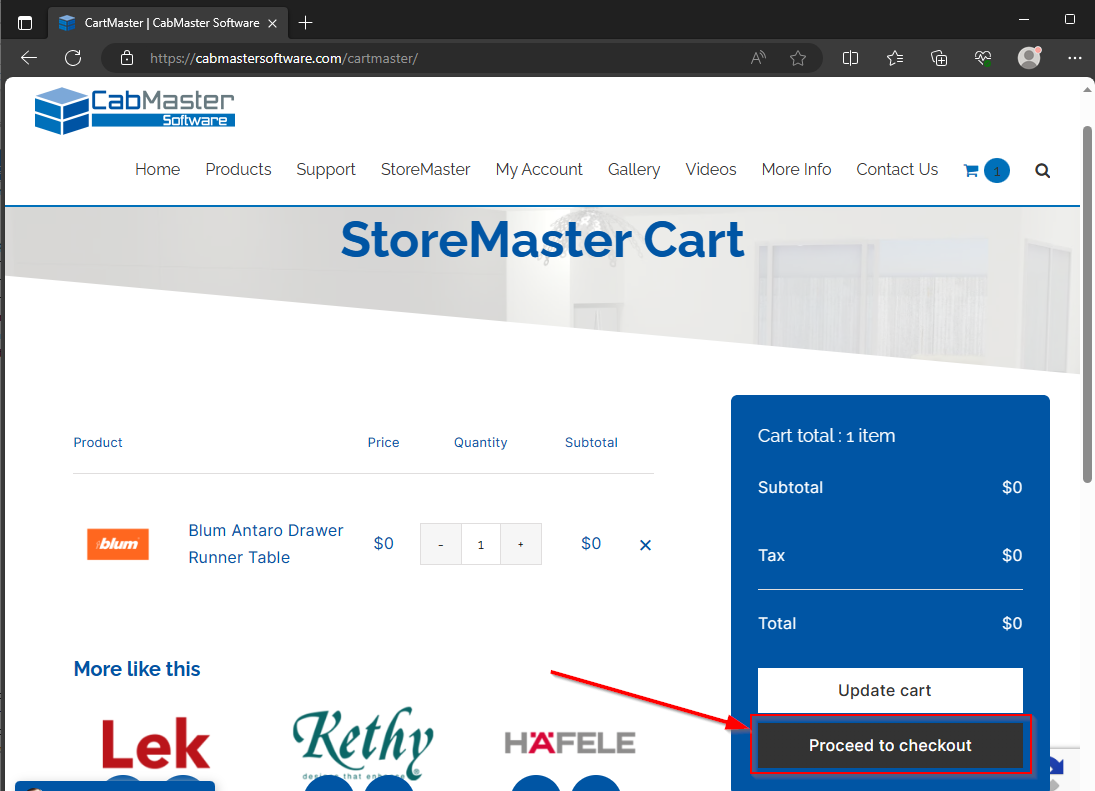Image resolution: width=1095 pixels, height=791 pixels.
Task: Click the Lek brand logo
Action: pyautogui.click(x=156, y=744)
